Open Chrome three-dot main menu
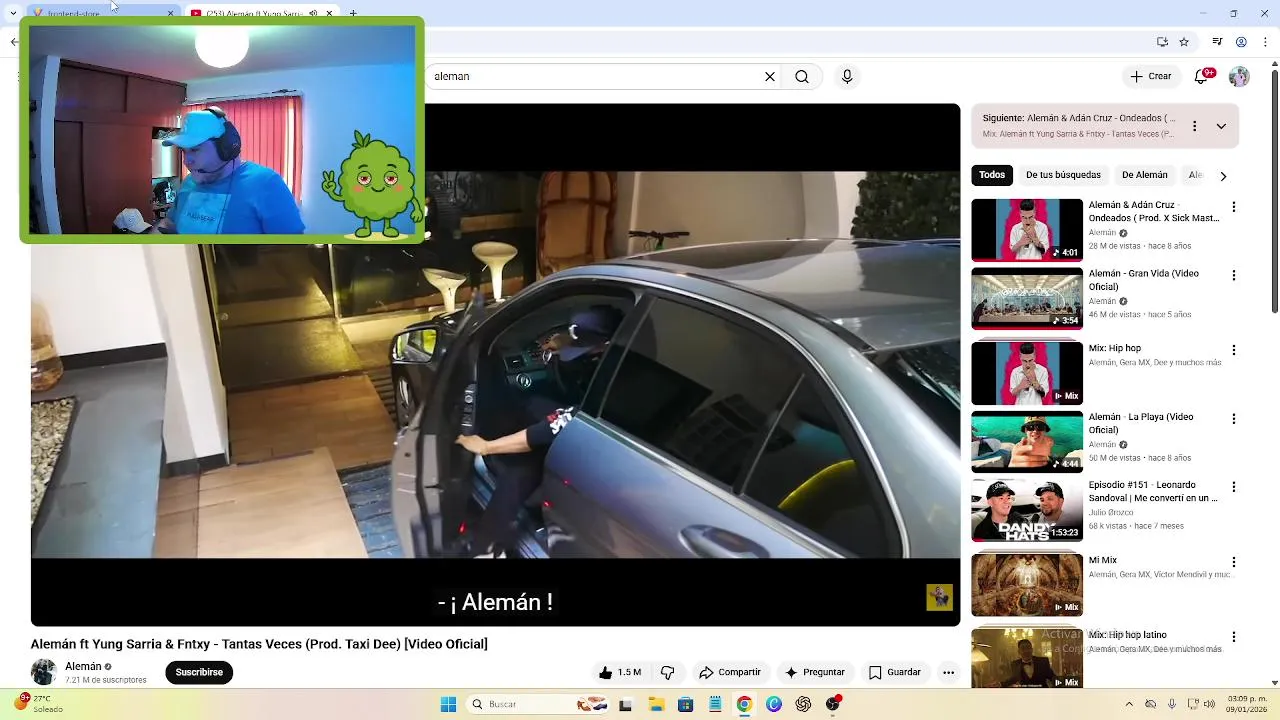 [1265, 42]
